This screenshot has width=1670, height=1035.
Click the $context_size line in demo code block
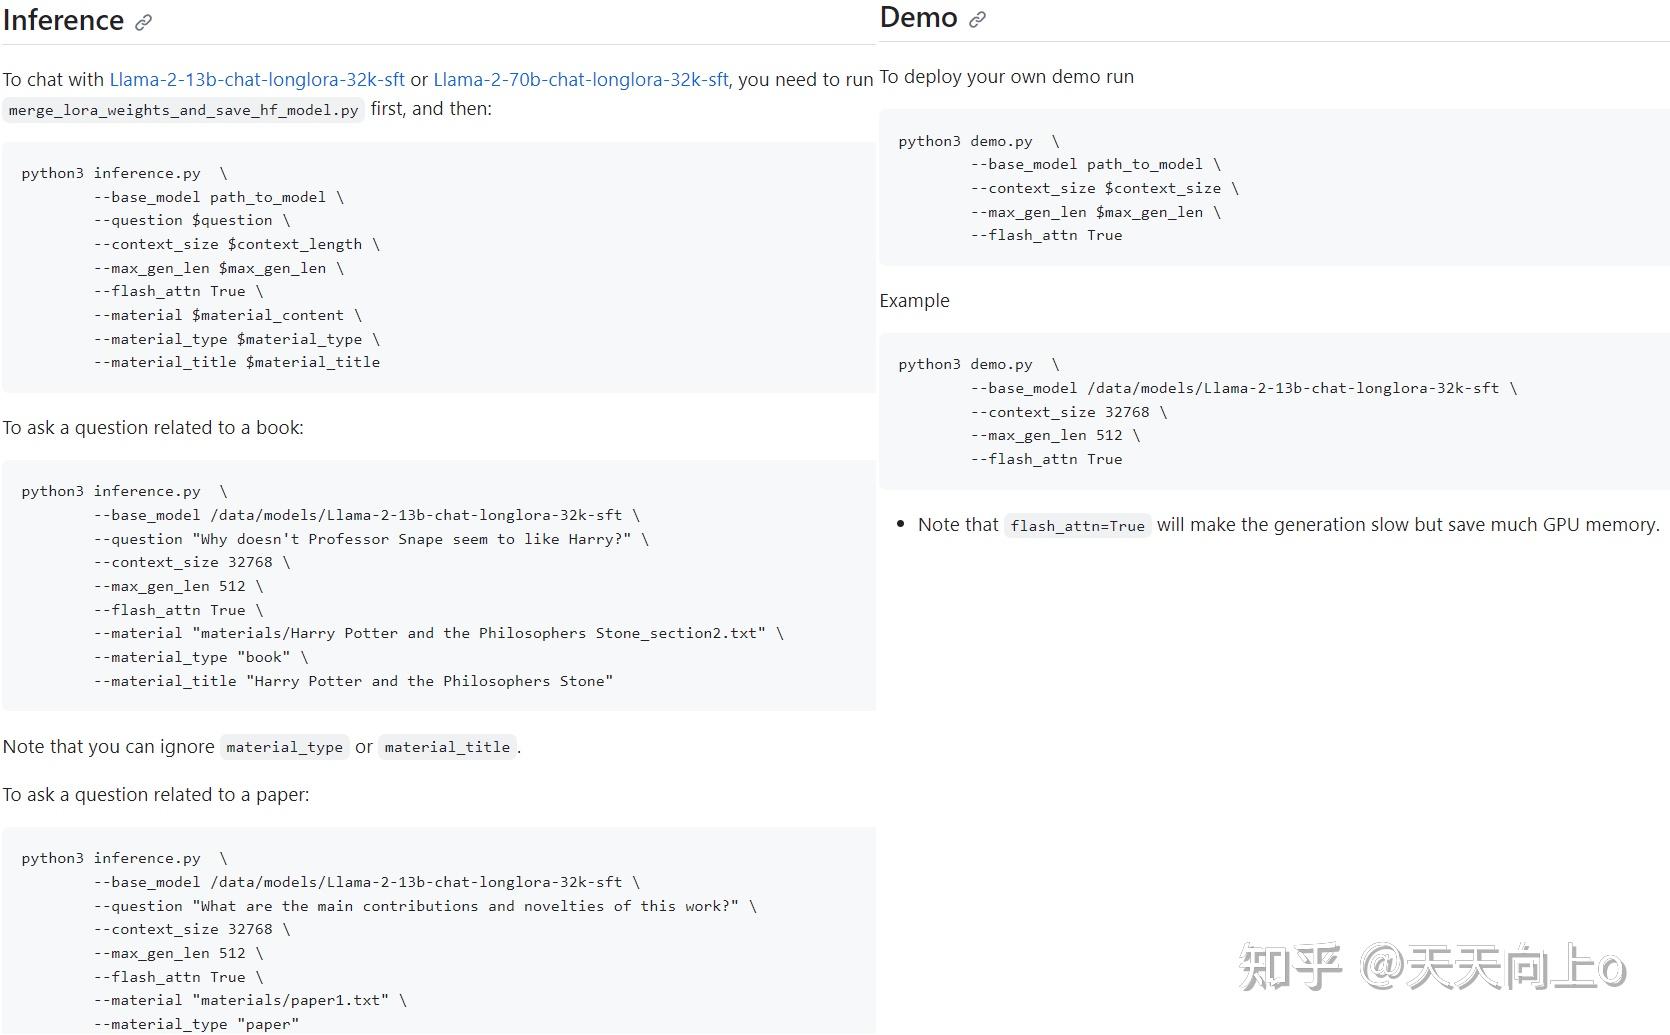pos(1104,188)
